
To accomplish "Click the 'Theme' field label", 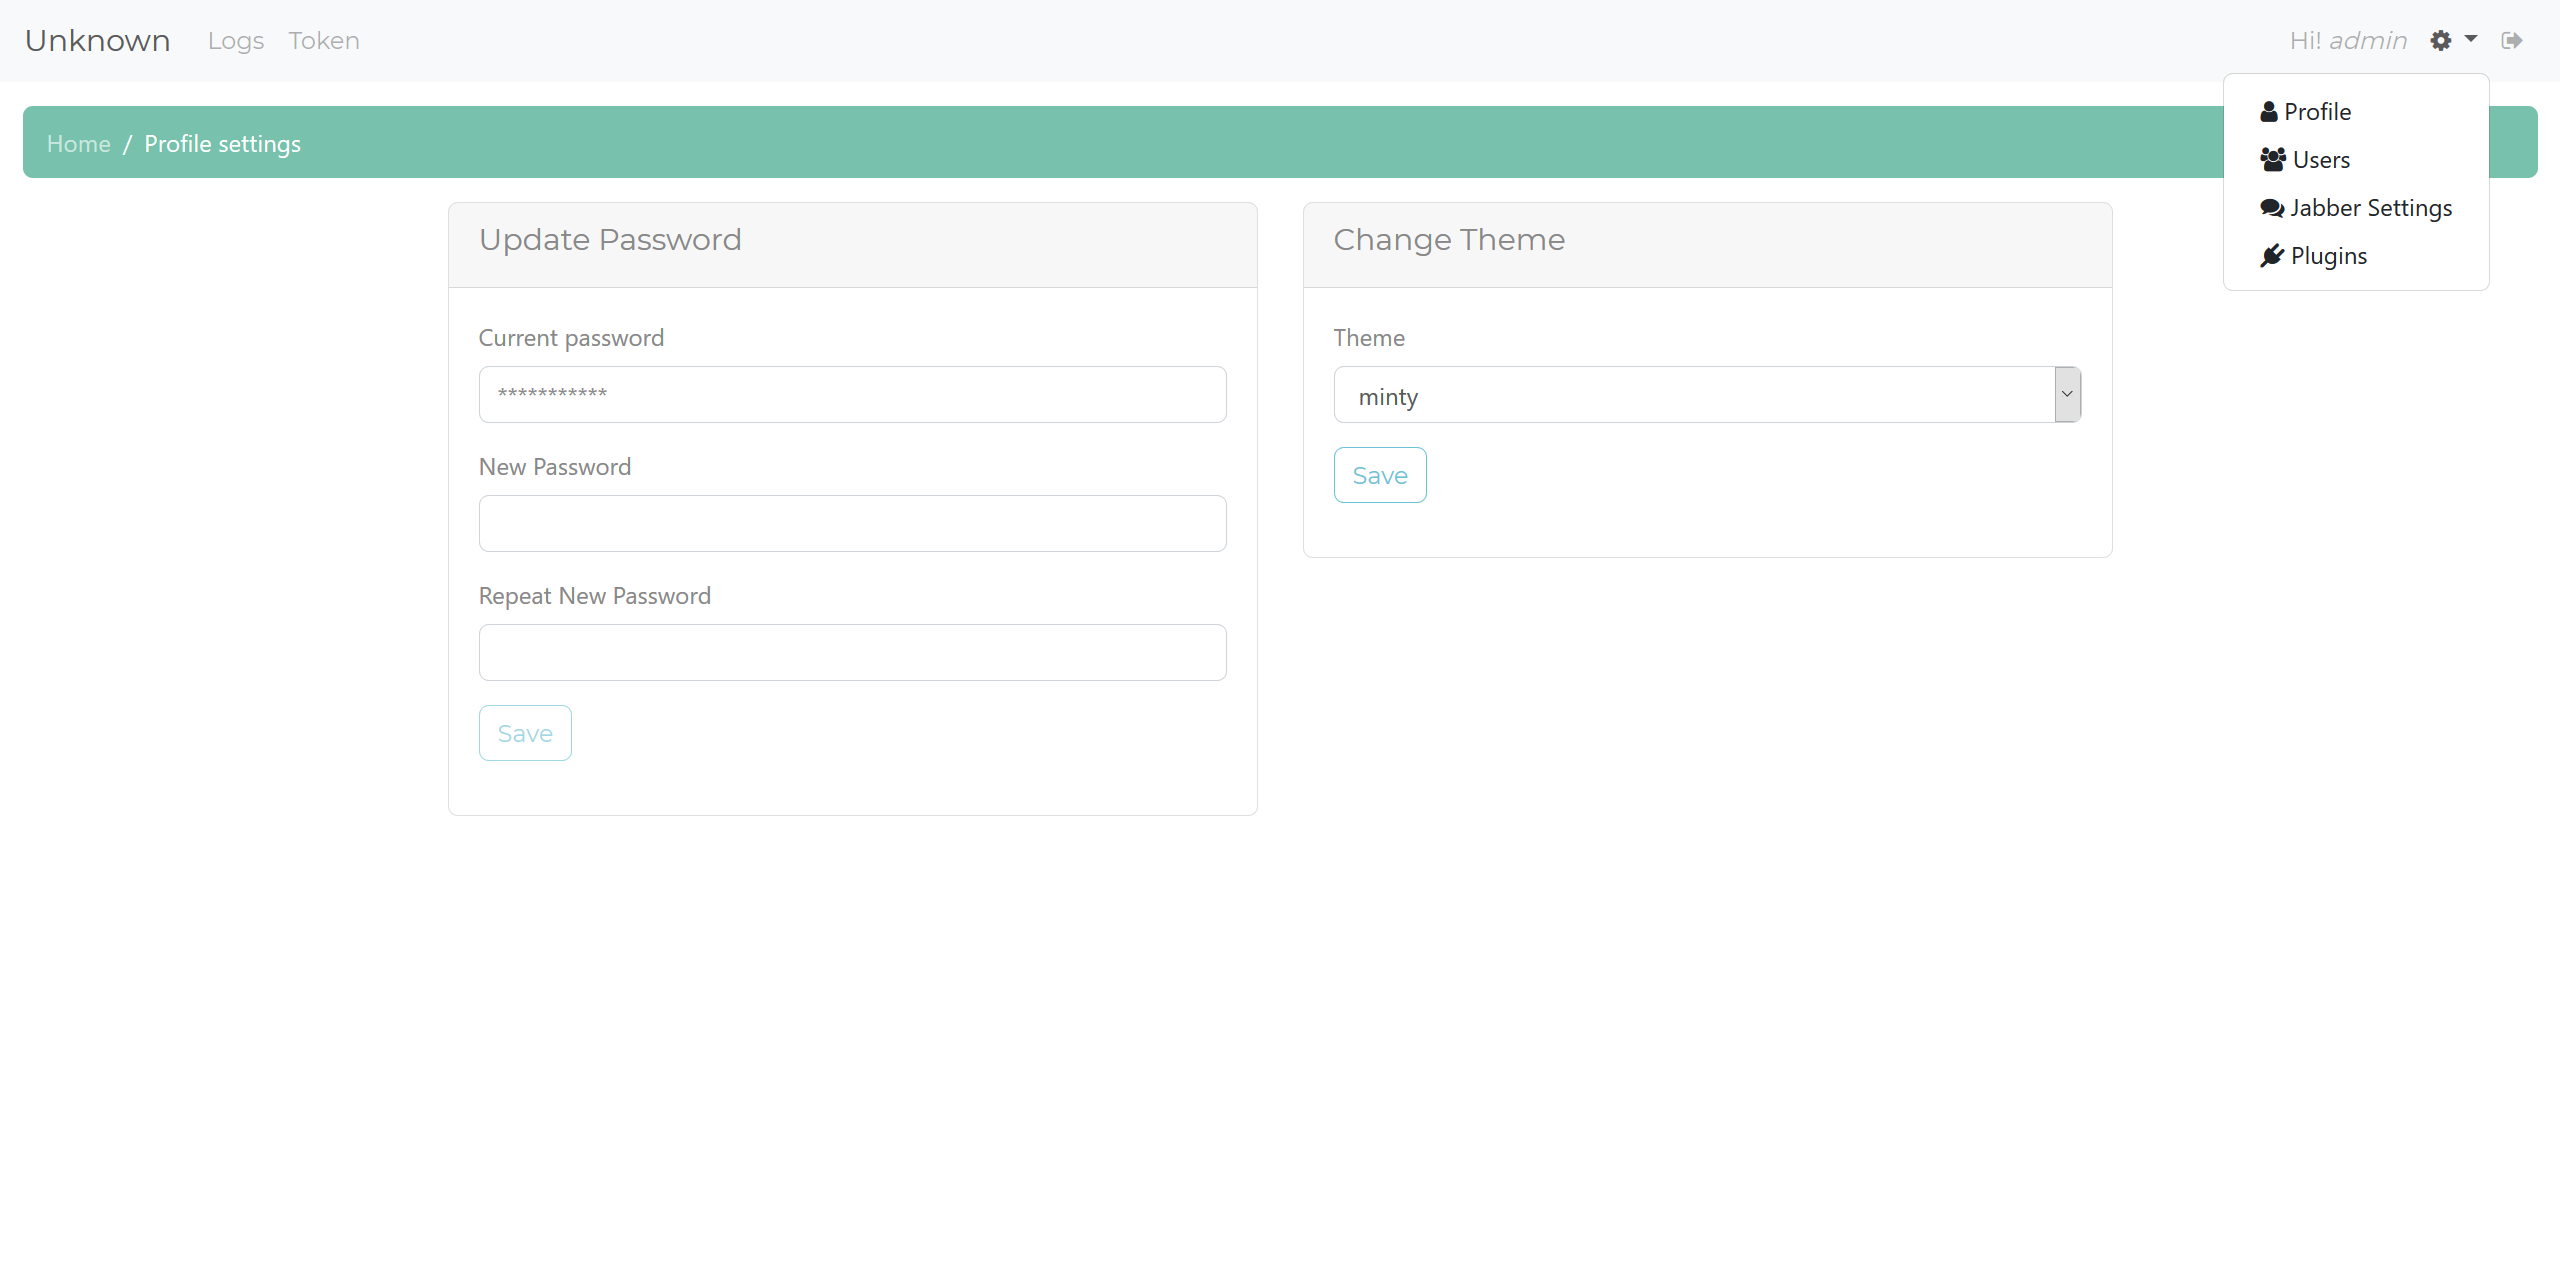I will coord(1369,338).
